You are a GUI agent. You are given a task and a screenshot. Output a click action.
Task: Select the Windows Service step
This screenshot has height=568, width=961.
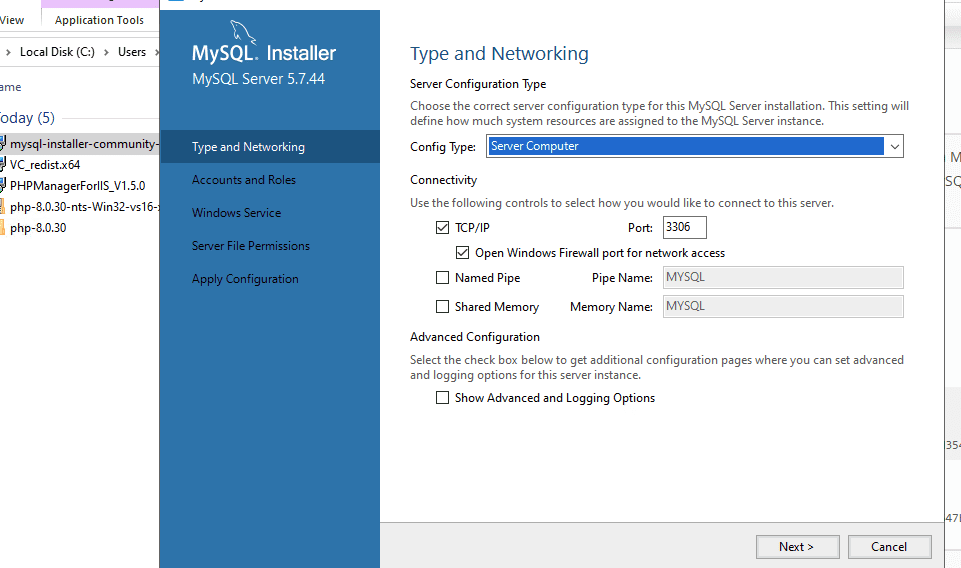236,213
